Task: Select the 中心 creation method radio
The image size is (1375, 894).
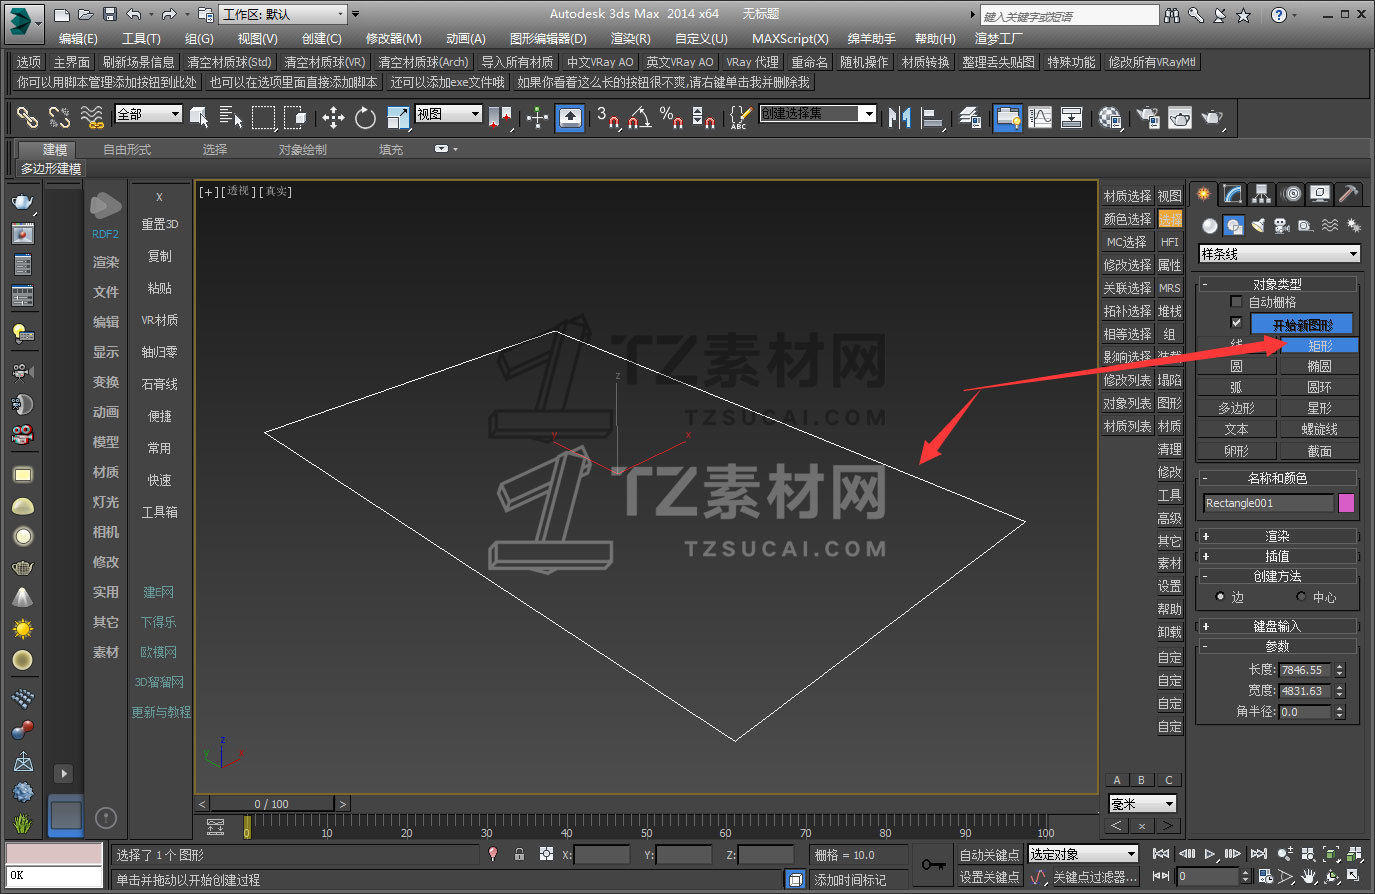Action: pos(1301,597)
